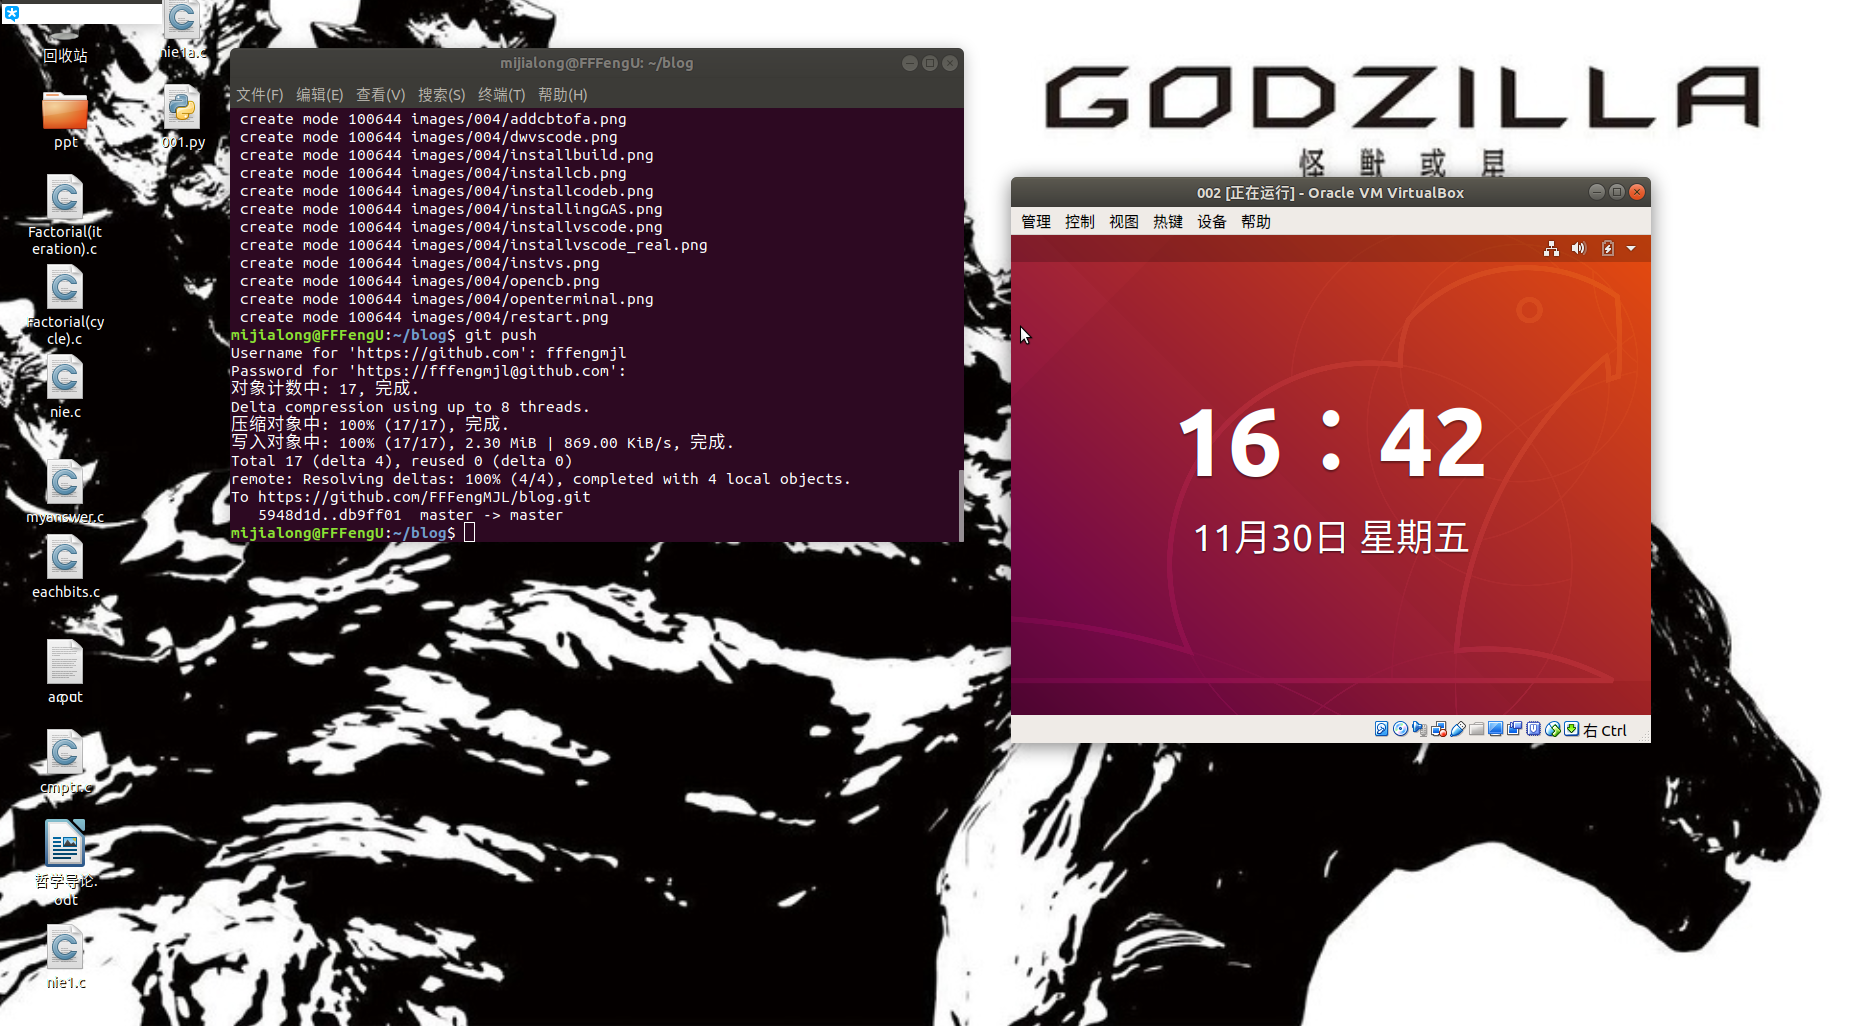Click the 16:42 clock on guest lock screen
The width and height of the screenshot is (1860, 1026).
(1330, 443)
